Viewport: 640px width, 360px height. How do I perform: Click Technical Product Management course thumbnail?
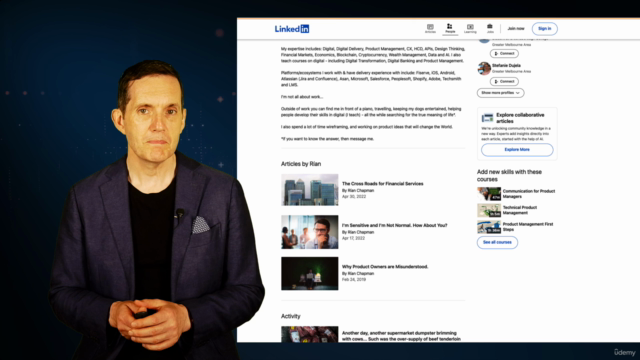click(x=489, y=211)
